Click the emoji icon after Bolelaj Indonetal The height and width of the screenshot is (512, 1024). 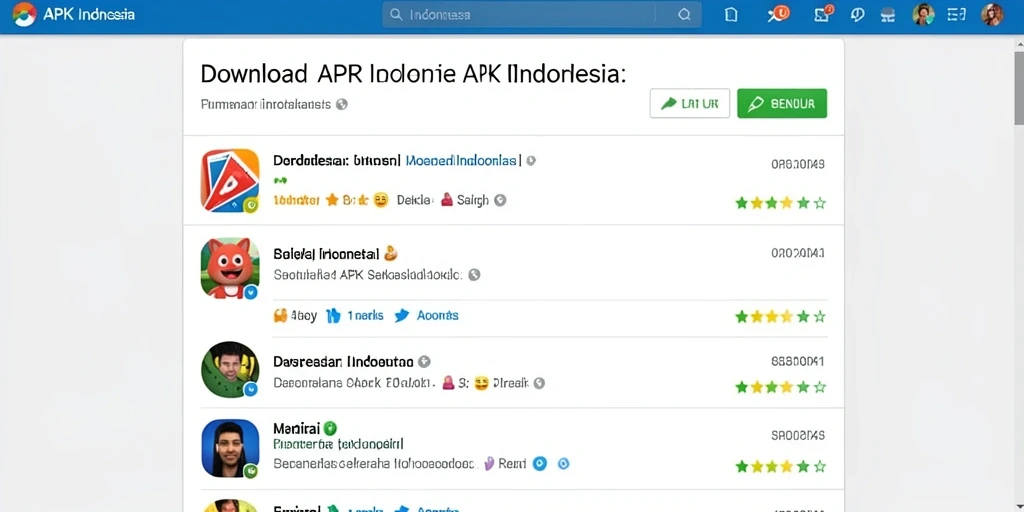391,253
